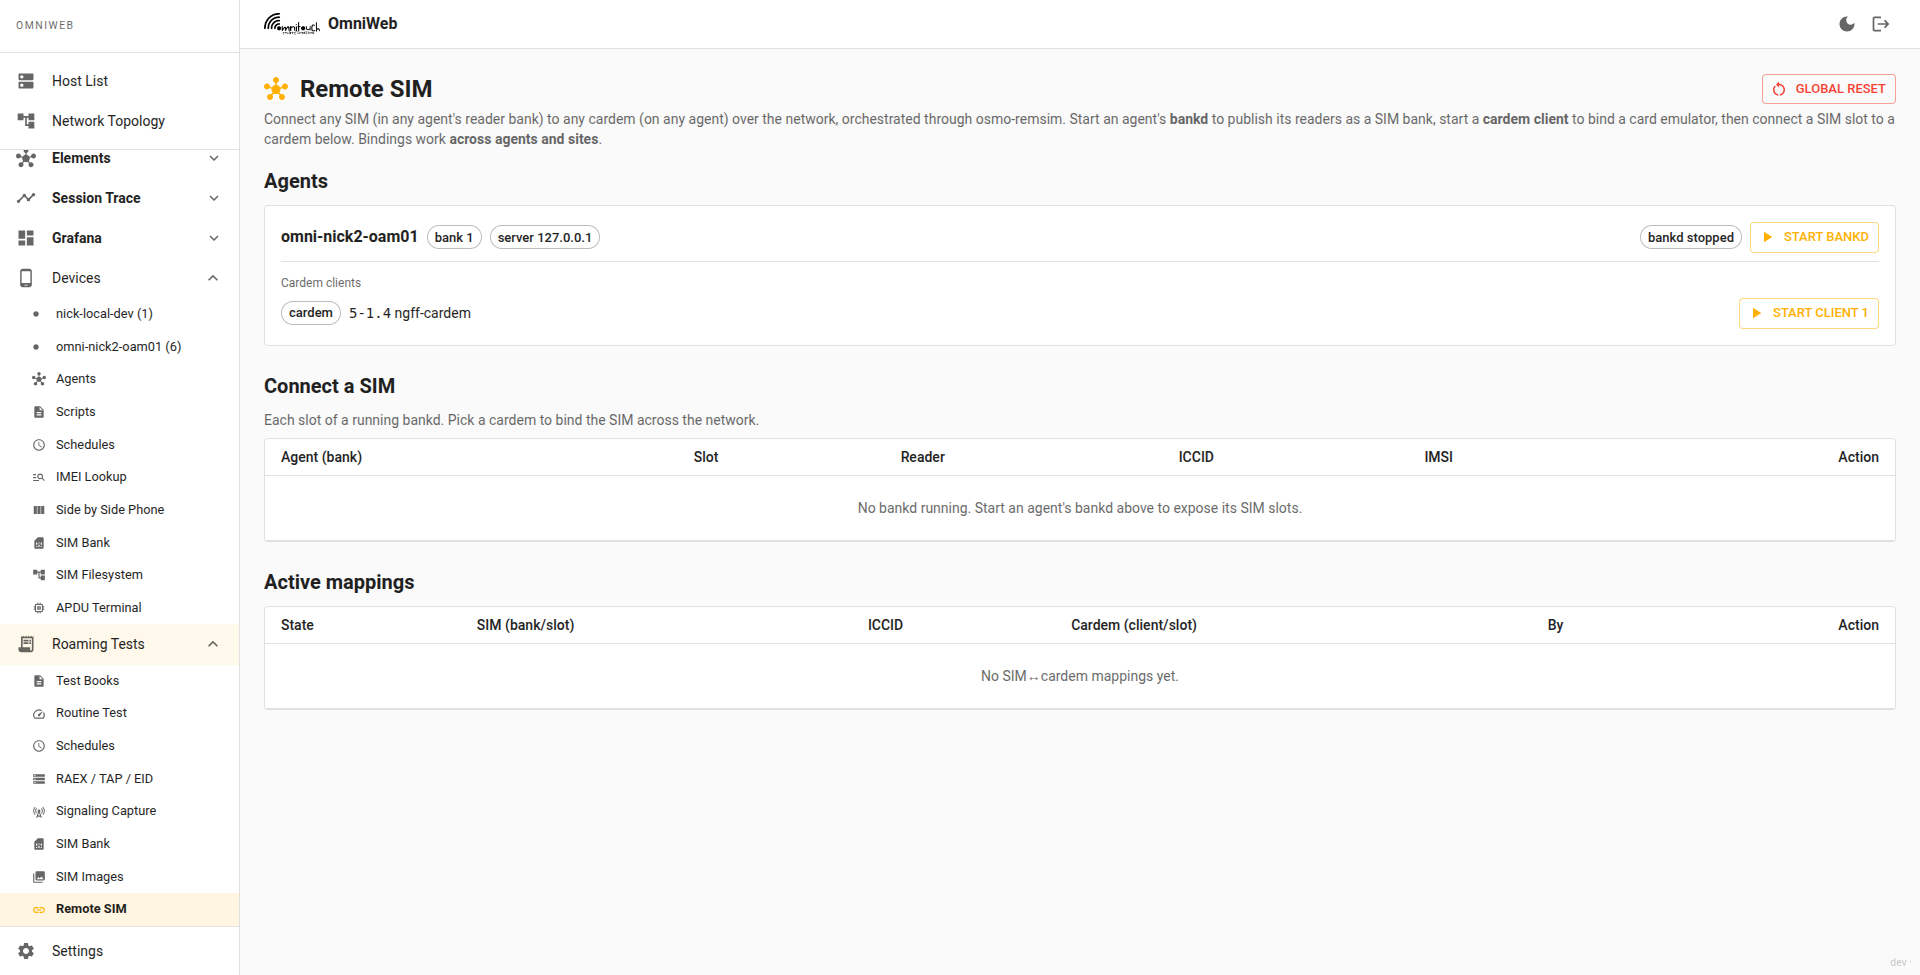Image resolution: width=1920 pixels, height=975 pixels.
Task: Click the Elements hub icon
Action: [x=26, y=158]
